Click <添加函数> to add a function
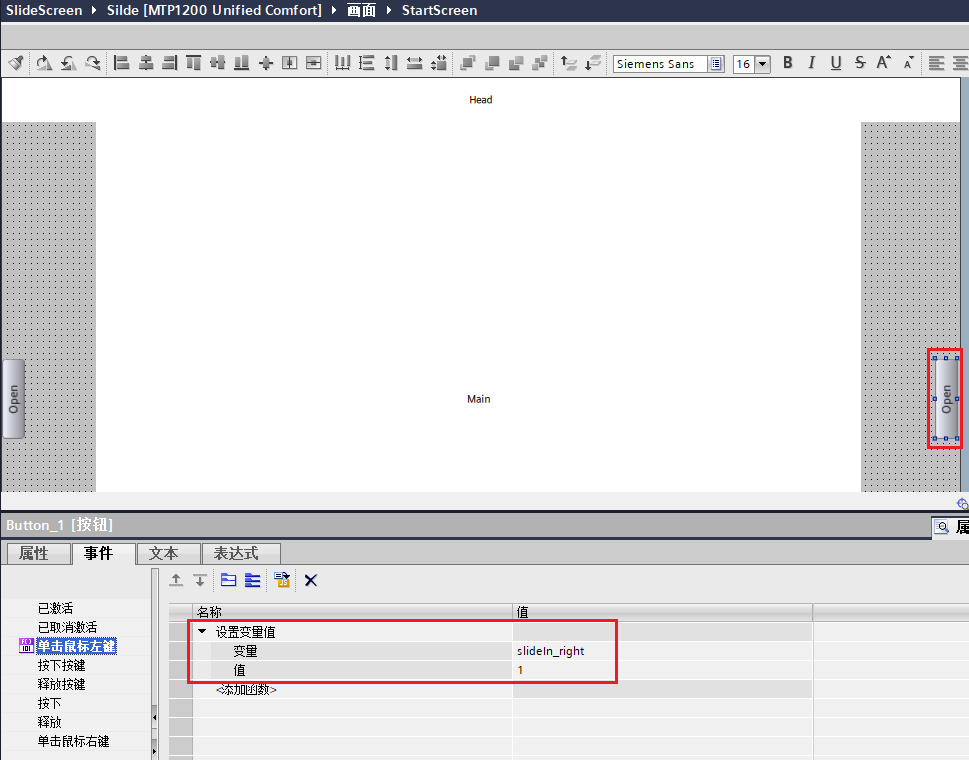 246,689
